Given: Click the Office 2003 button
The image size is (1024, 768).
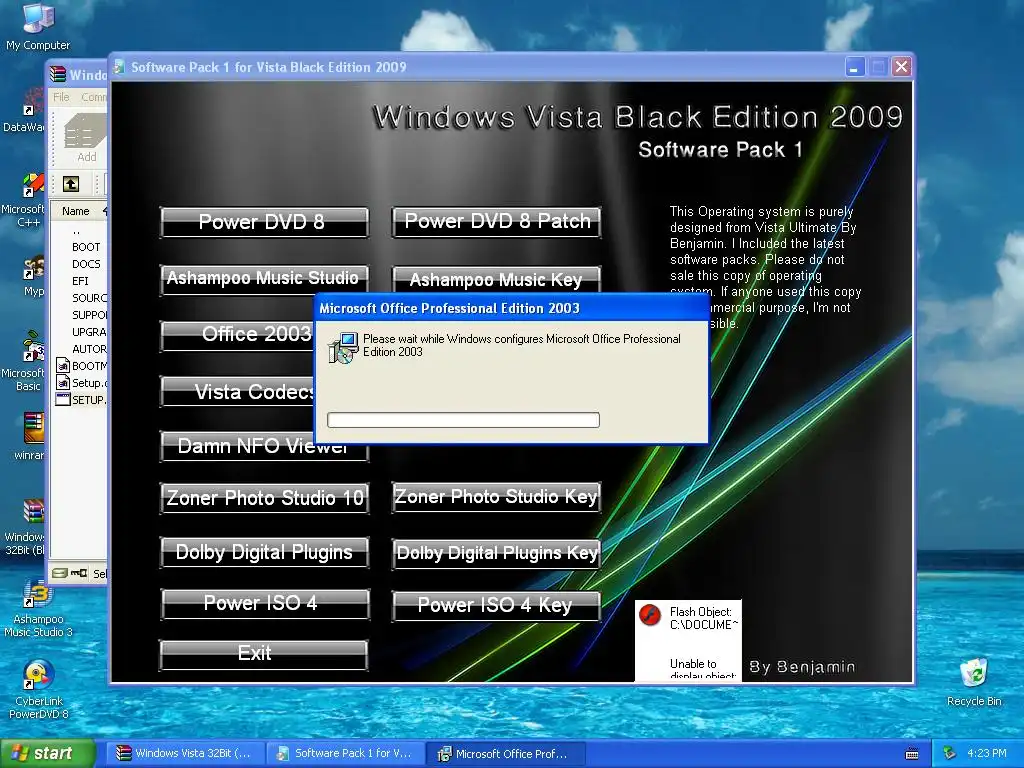Looking at the screenshot, I should [x=238, y=335].
